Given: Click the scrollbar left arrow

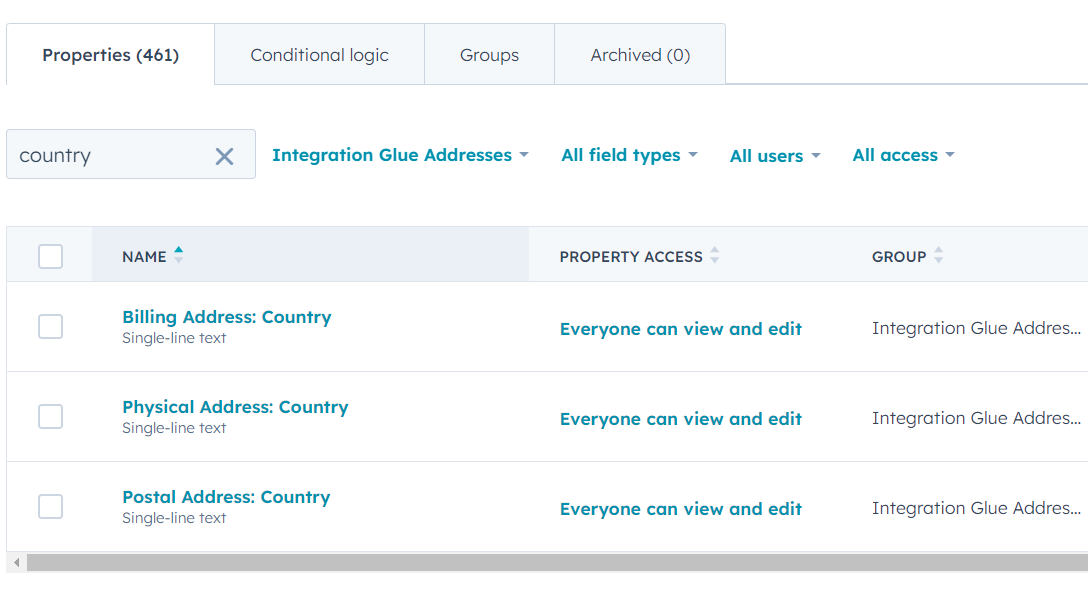Looking at the screenshot, I should coord(16,563).
